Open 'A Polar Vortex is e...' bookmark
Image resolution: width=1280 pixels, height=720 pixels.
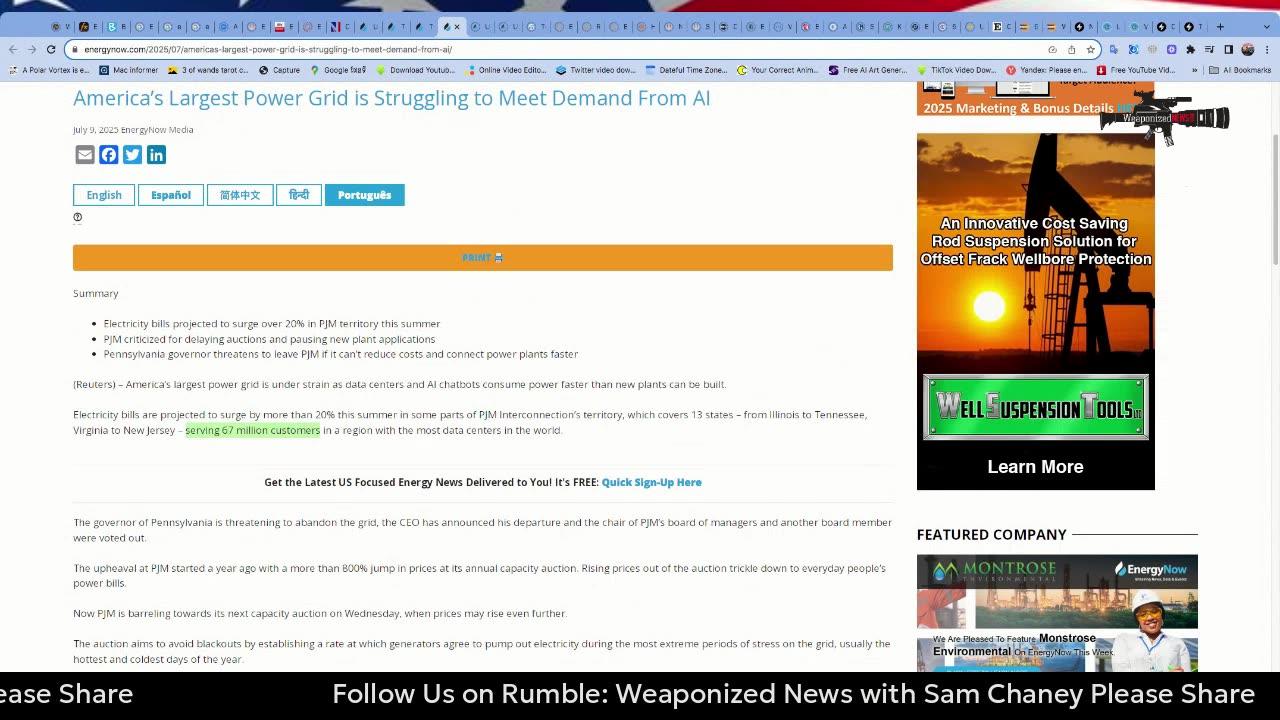(49, 70)
